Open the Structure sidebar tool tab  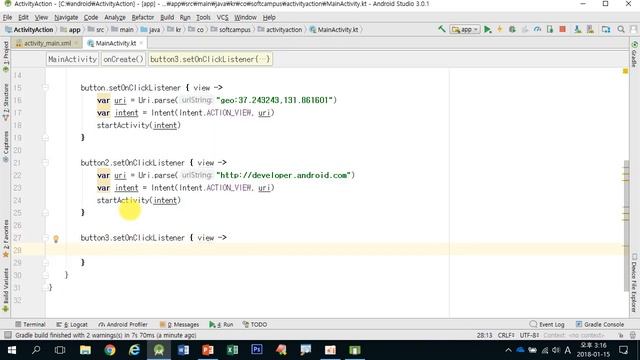(5, 102)
